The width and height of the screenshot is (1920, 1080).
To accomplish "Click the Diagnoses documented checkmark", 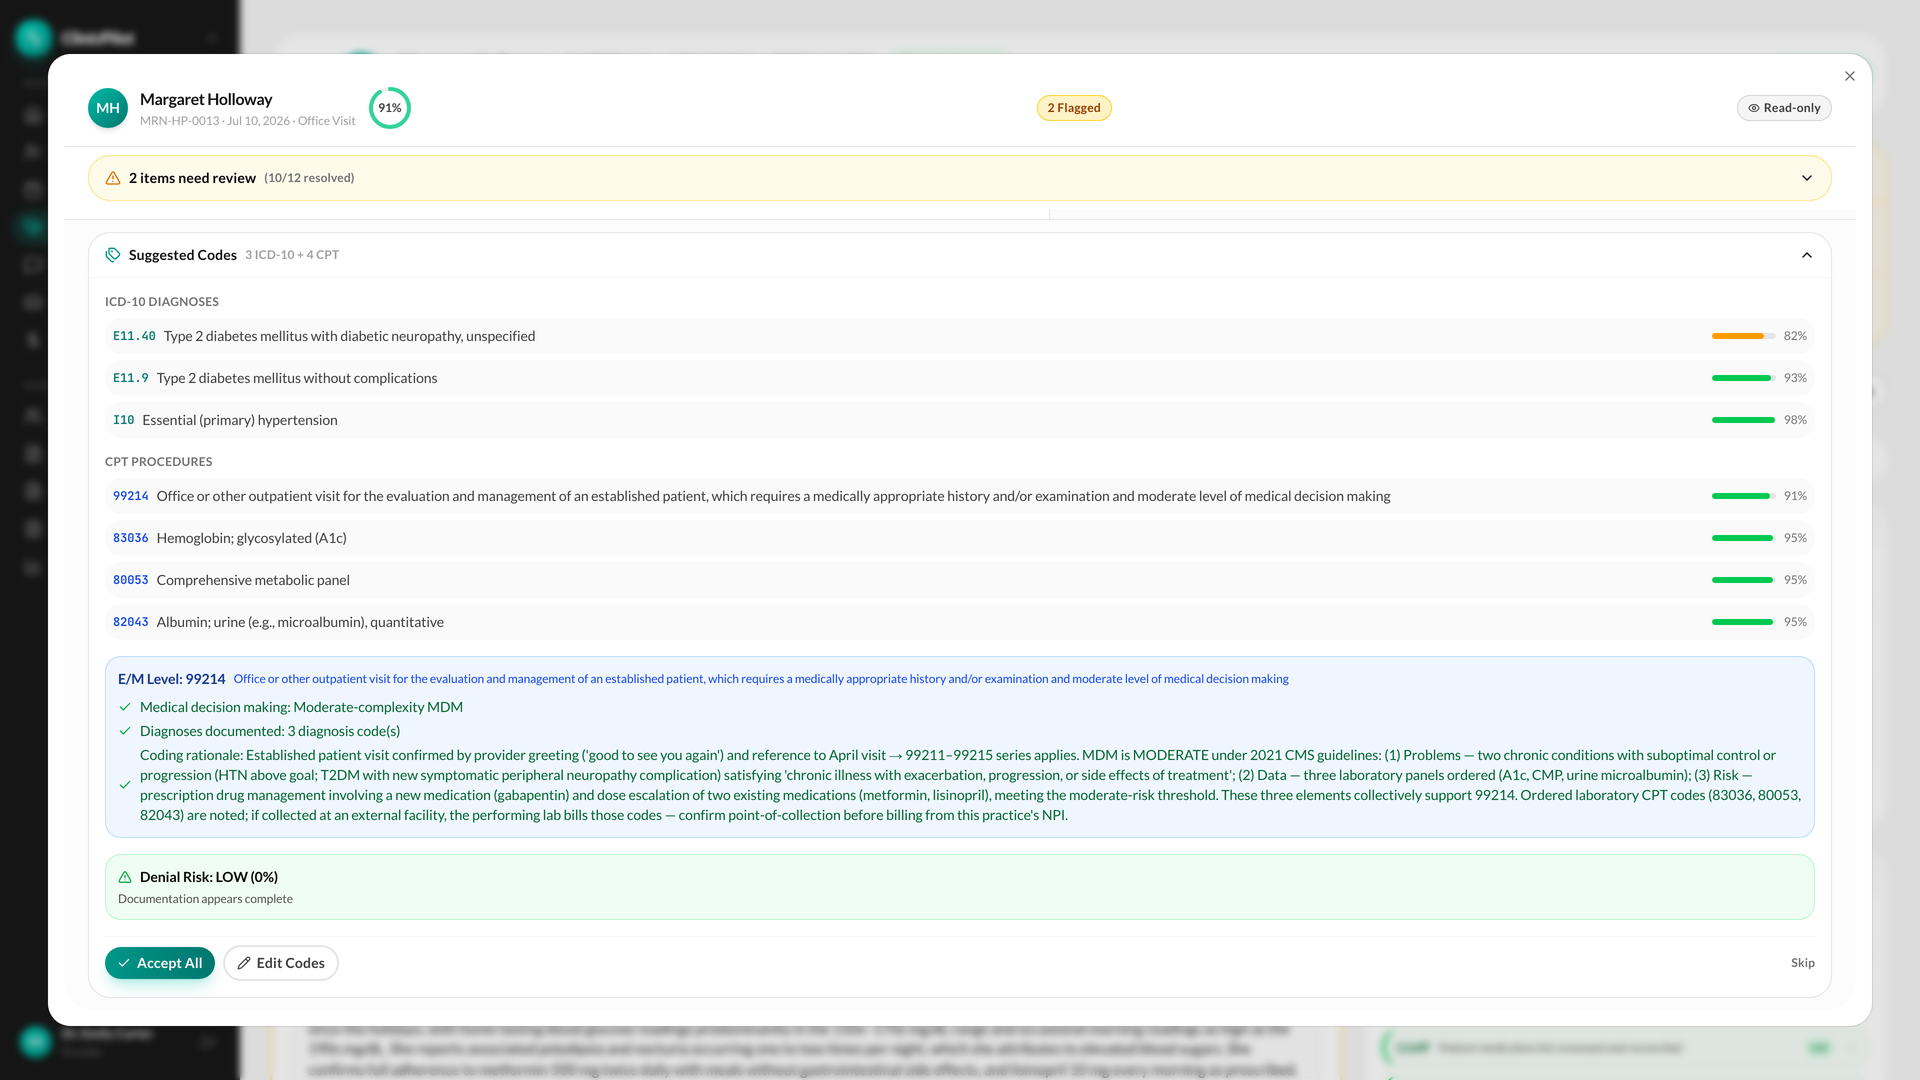I will pyautogui.click(x=125, y=731).
